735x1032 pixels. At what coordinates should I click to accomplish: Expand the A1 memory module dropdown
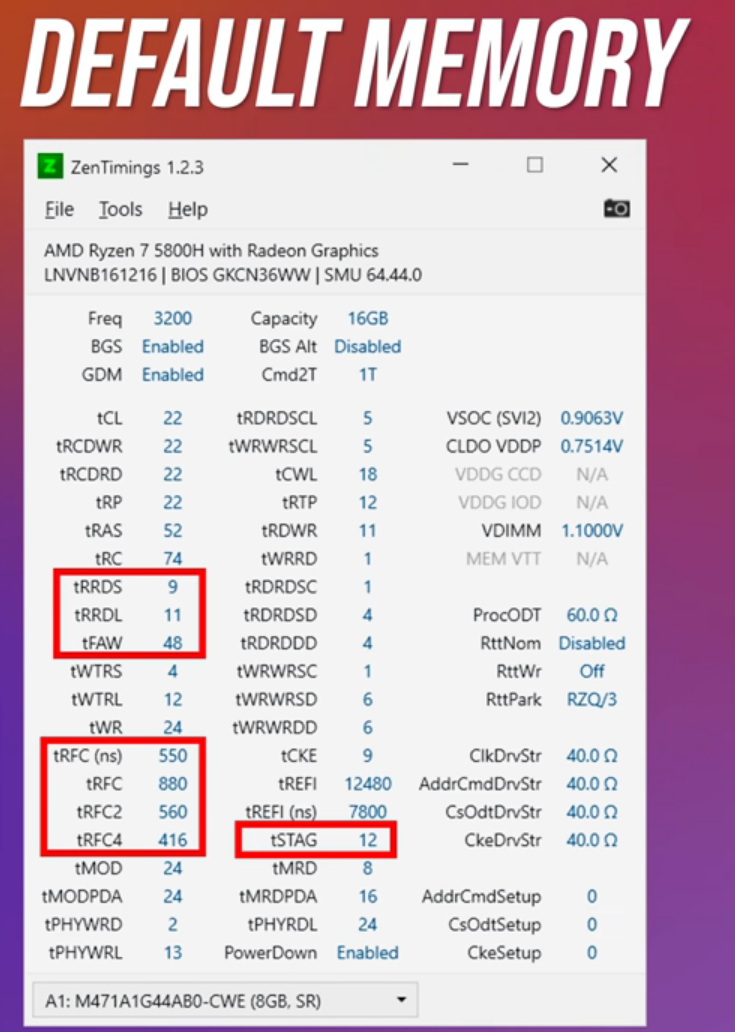[x=225, y=1000]
